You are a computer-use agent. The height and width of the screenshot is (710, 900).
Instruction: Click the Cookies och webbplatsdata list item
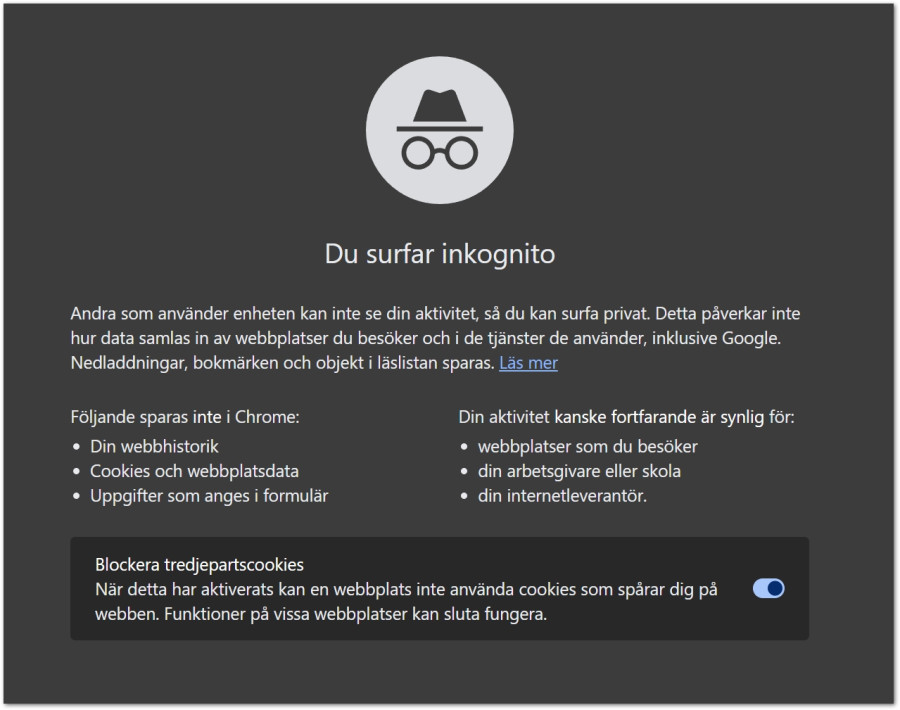pos(194,471)
